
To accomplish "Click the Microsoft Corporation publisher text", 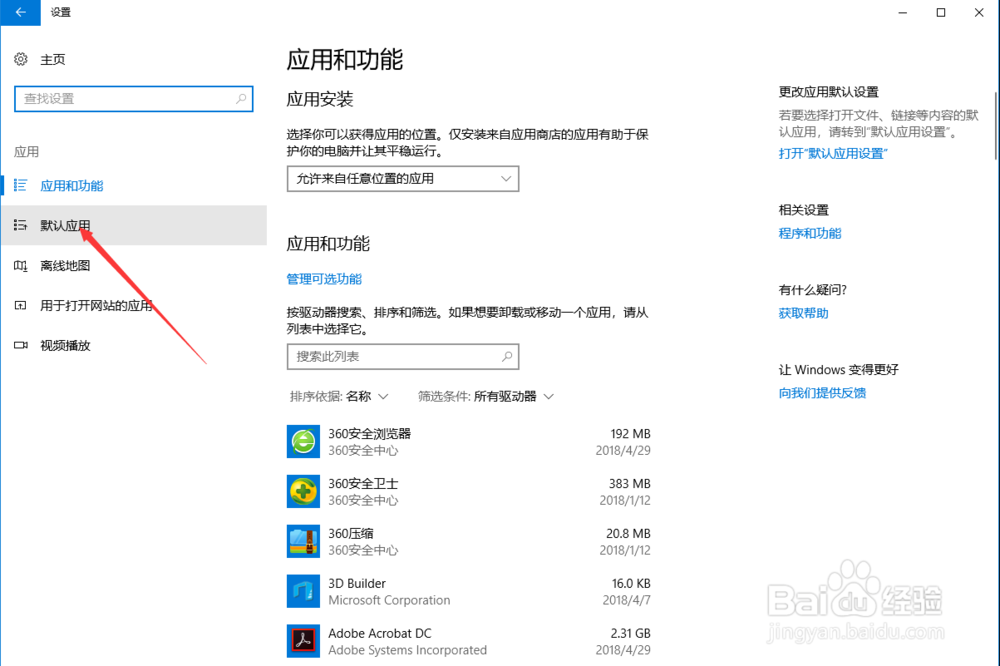I will (x=389, y=600).
